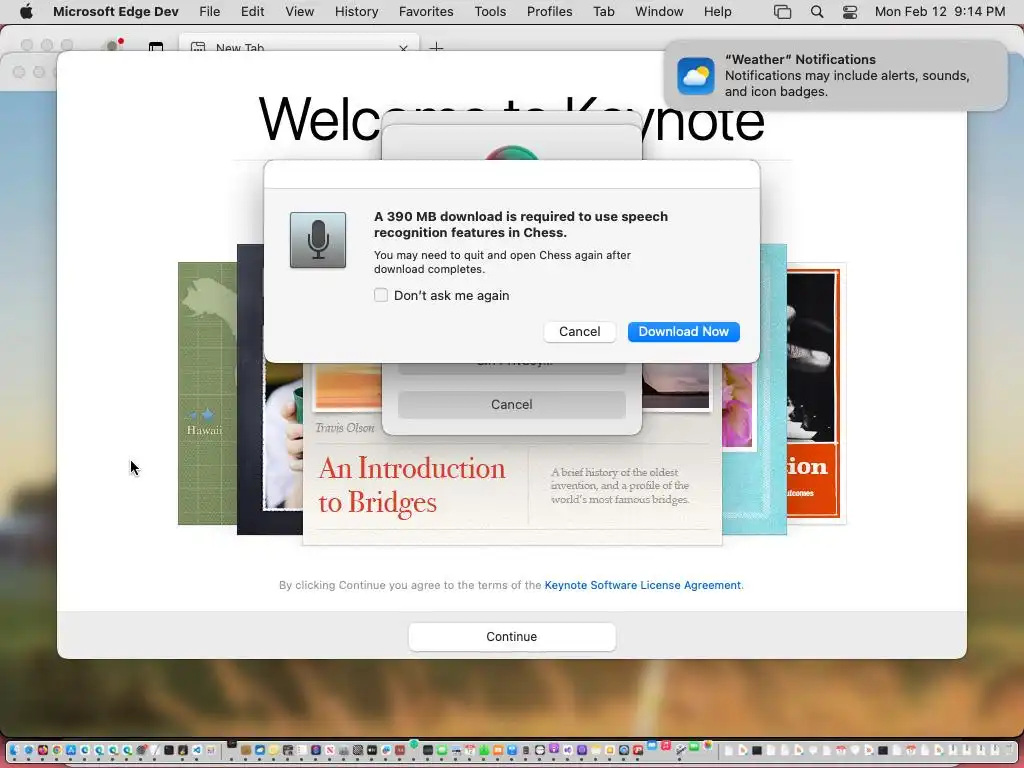Open the Apple menu
This screenshot has width=1024, height=768.
(x=26, y=12)
